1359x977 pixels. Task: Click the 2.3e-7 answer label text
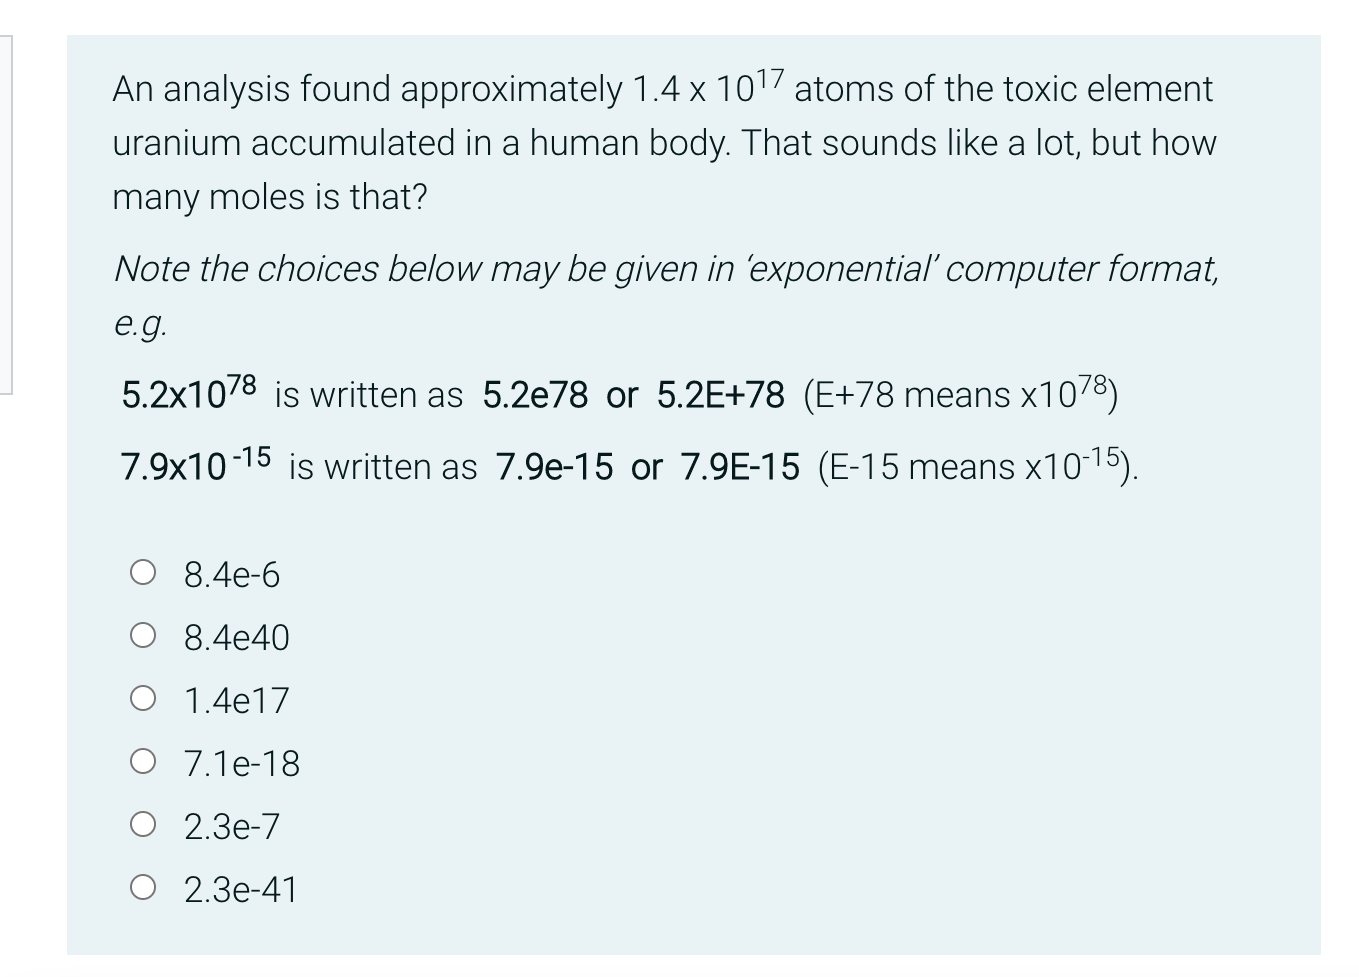(231, 827)
